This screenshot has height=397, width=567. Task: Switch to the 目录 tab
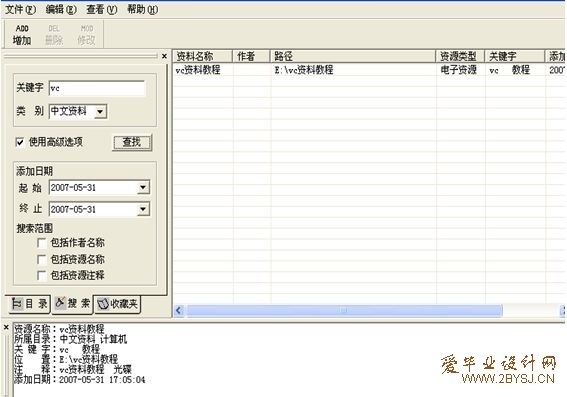pyautogui.click(x=29, y=304)
